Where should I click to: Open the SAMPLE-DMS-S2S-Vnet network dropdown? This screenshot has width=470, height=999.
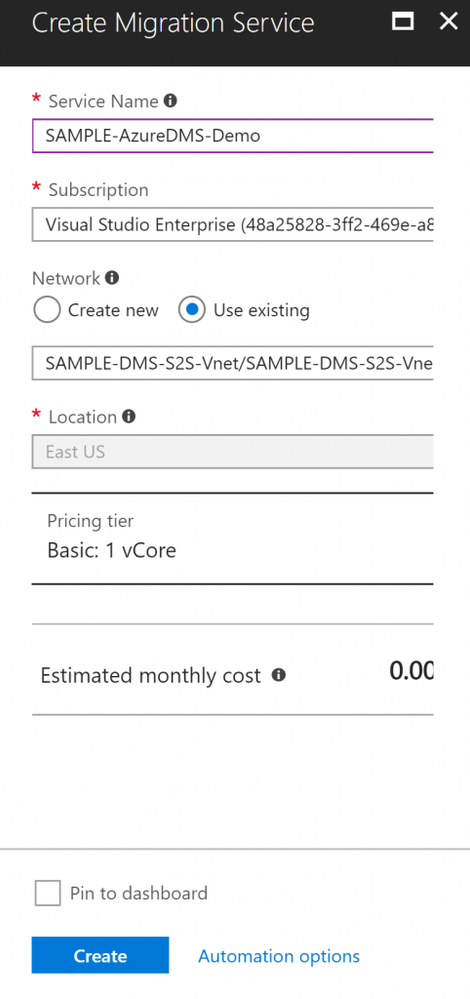click(x=232, y=363)
